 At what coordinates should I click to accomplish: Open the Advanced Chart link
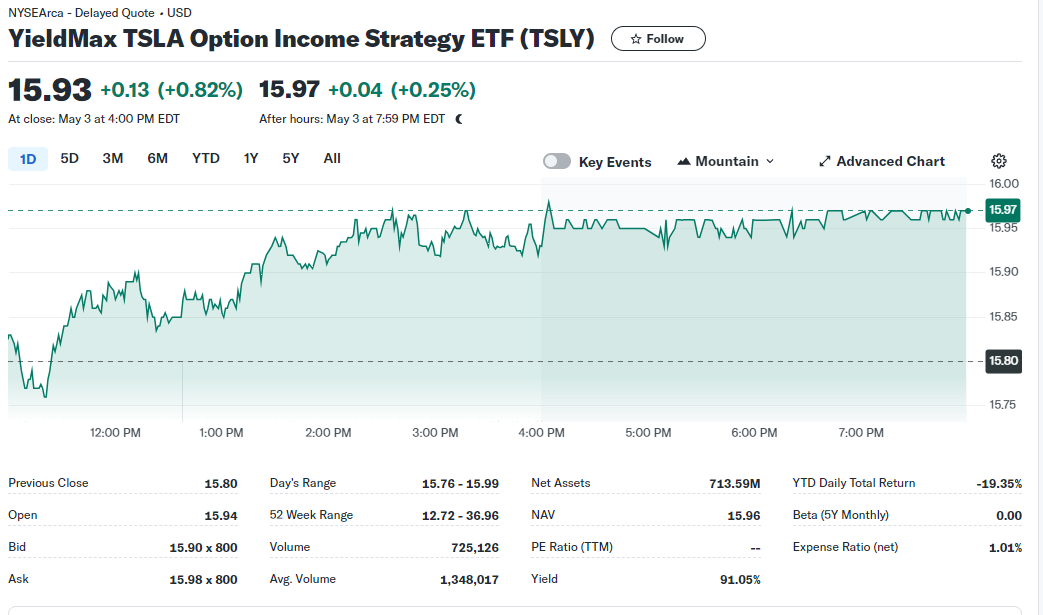[x=881, y=162]
